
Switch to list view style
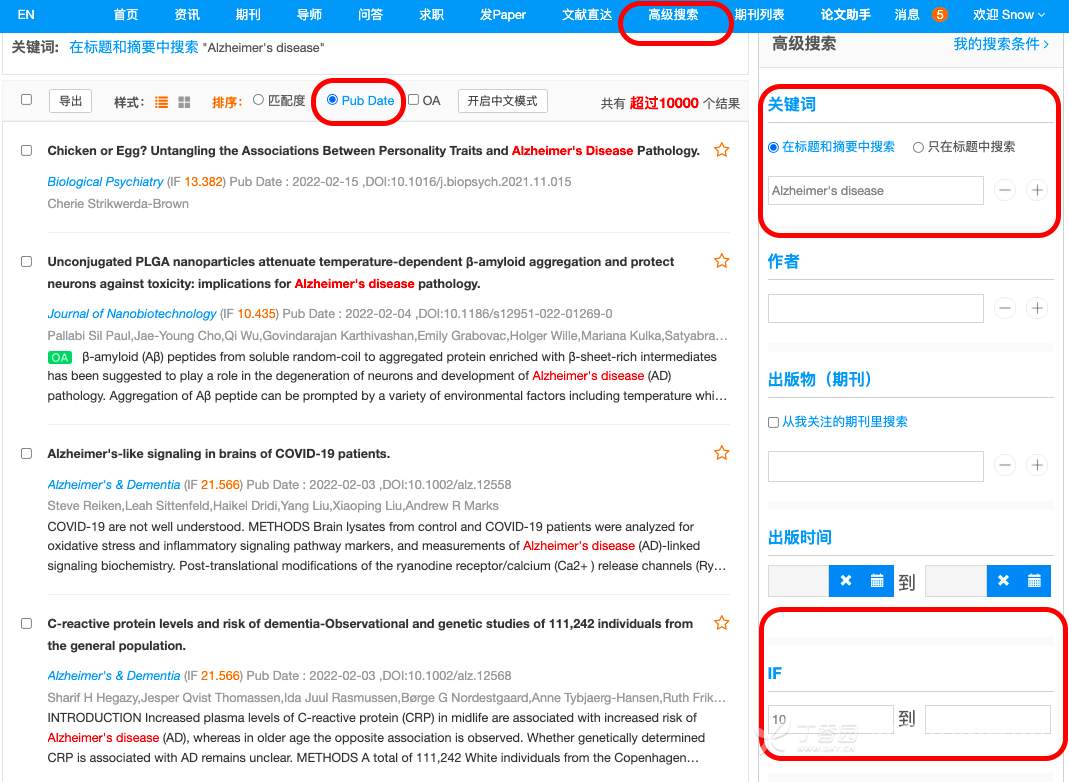(x=162, y=102)
